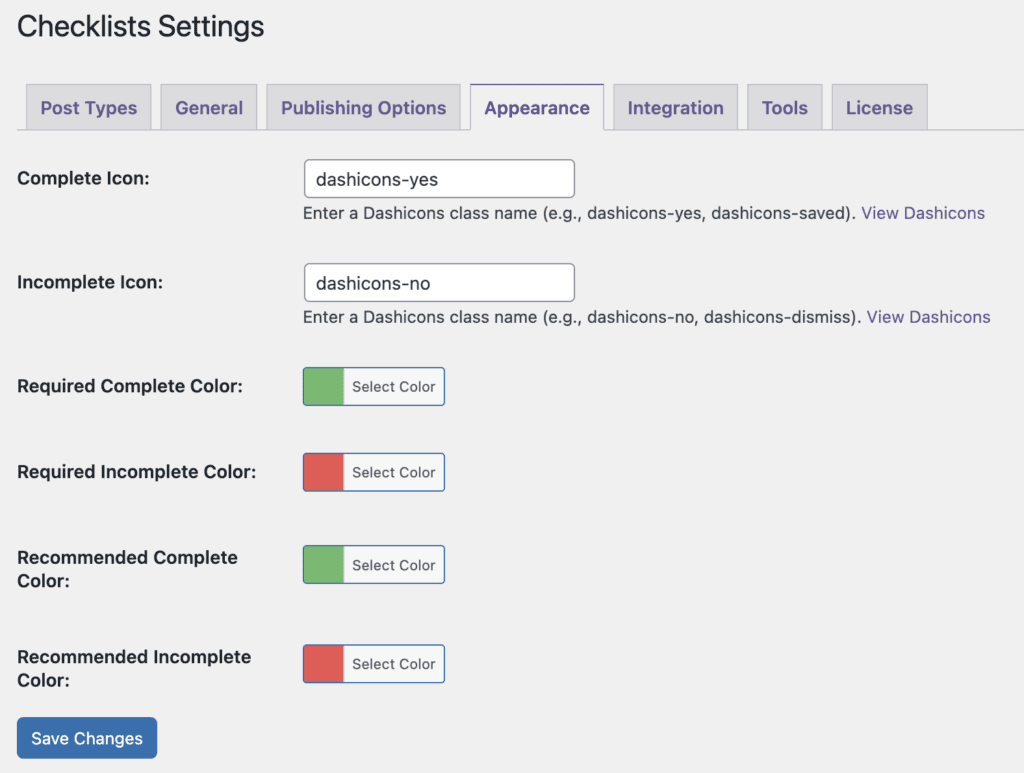1024x773 pixels.
Task: Switch to the General tab
Action: (209, 108)
